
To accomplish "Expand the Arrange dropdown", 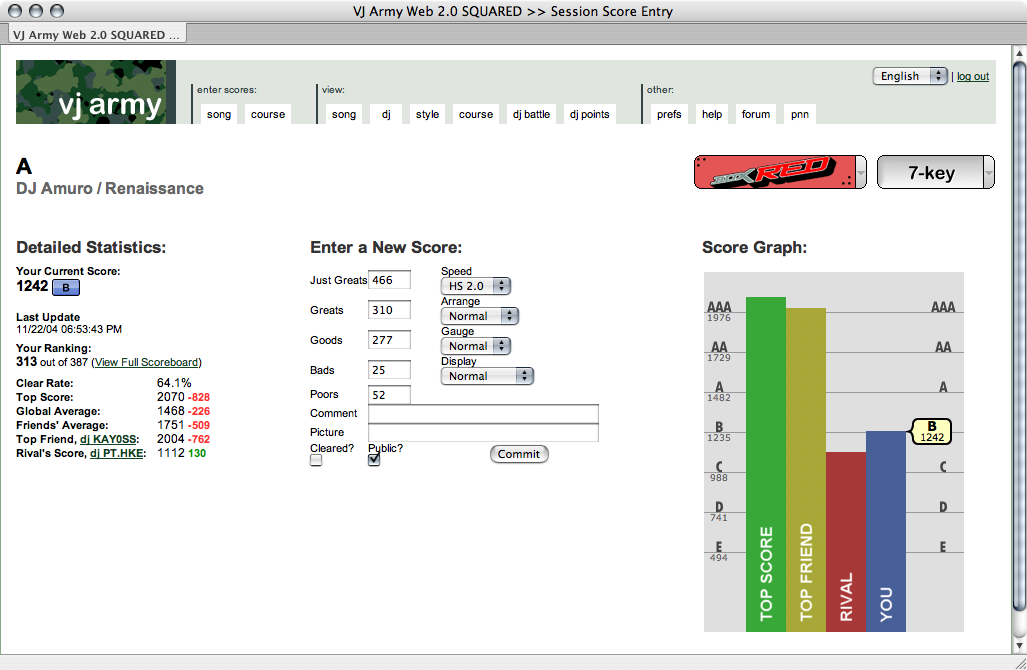I will [x=479, y=316].
